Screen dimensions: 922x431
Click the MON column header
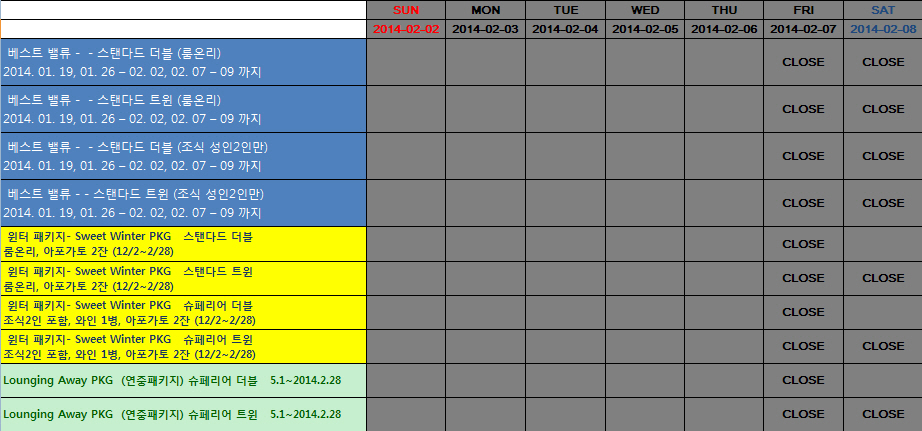(x=485, y=10)
